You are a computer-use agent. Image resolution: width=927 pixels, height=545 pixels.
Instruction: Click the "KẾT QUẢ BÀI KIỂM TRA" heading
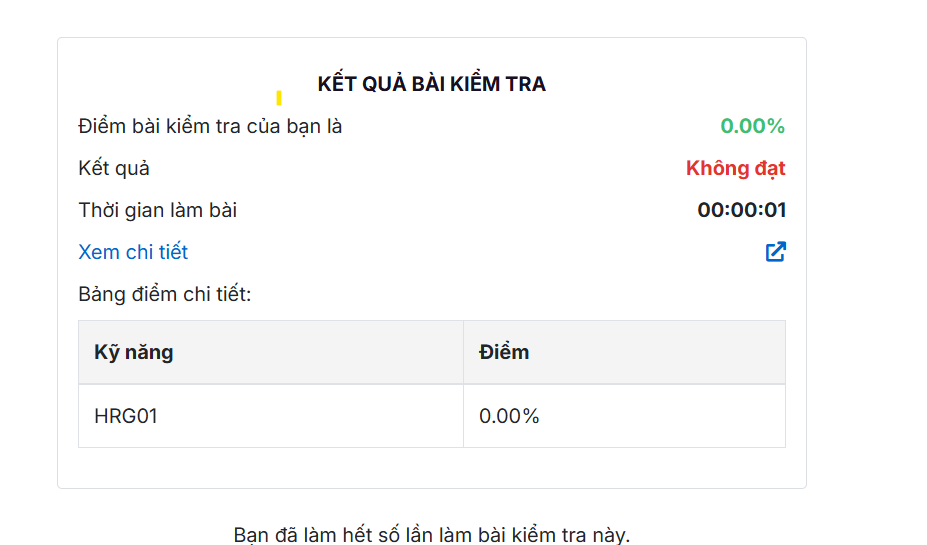431,84
